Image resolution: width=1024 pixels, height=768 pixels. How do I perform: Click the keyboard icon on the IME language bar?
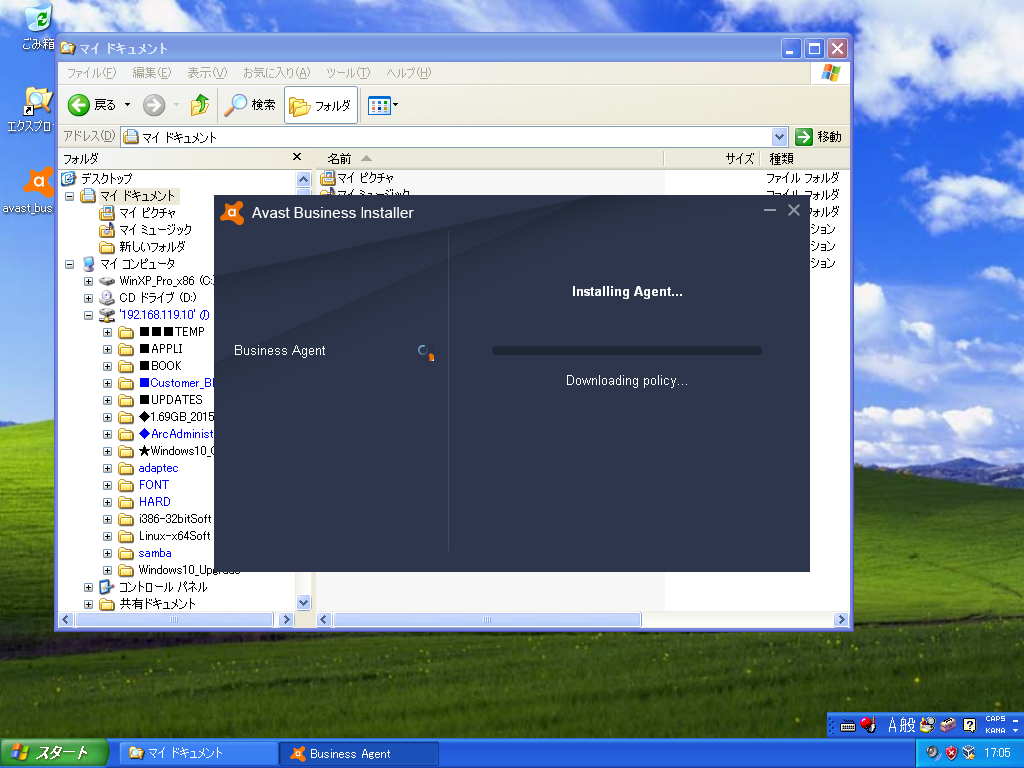(848, 726)
